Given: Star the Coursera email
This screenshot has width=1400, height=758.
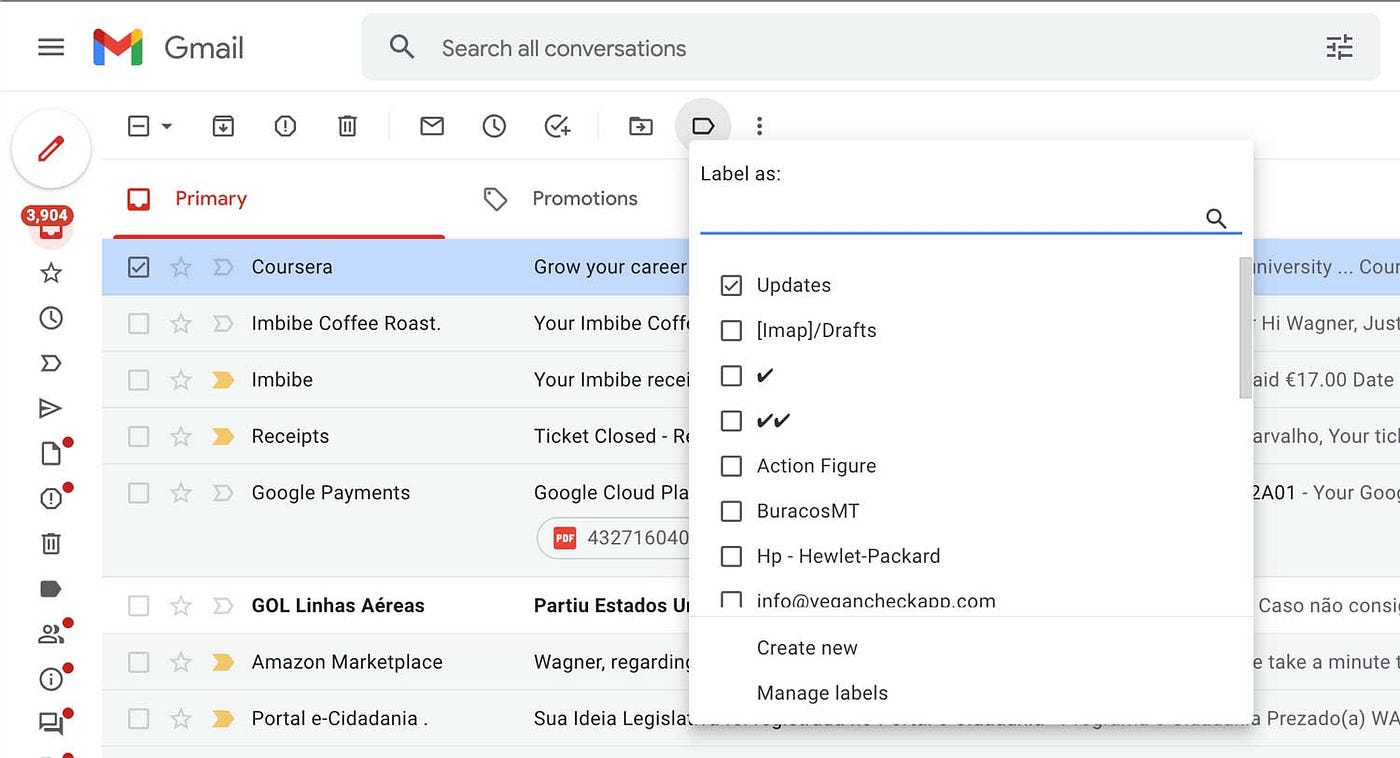Looking at the screenshot, I should (x=180, y=267).
